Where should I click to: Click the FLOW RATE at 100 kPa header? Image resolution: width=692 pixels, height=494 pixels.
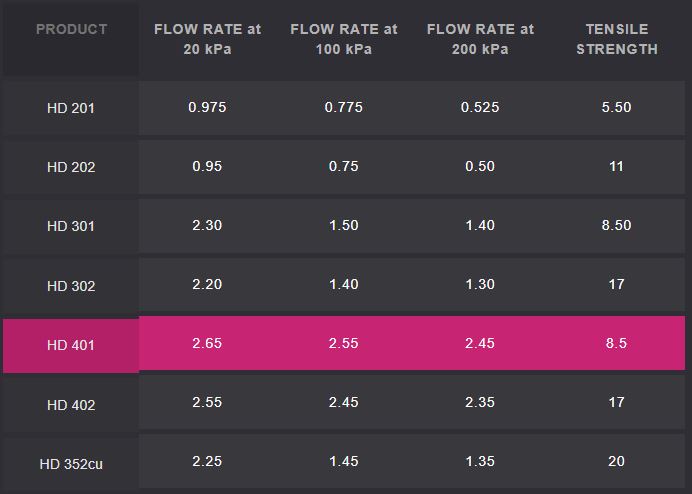point(343,39)
